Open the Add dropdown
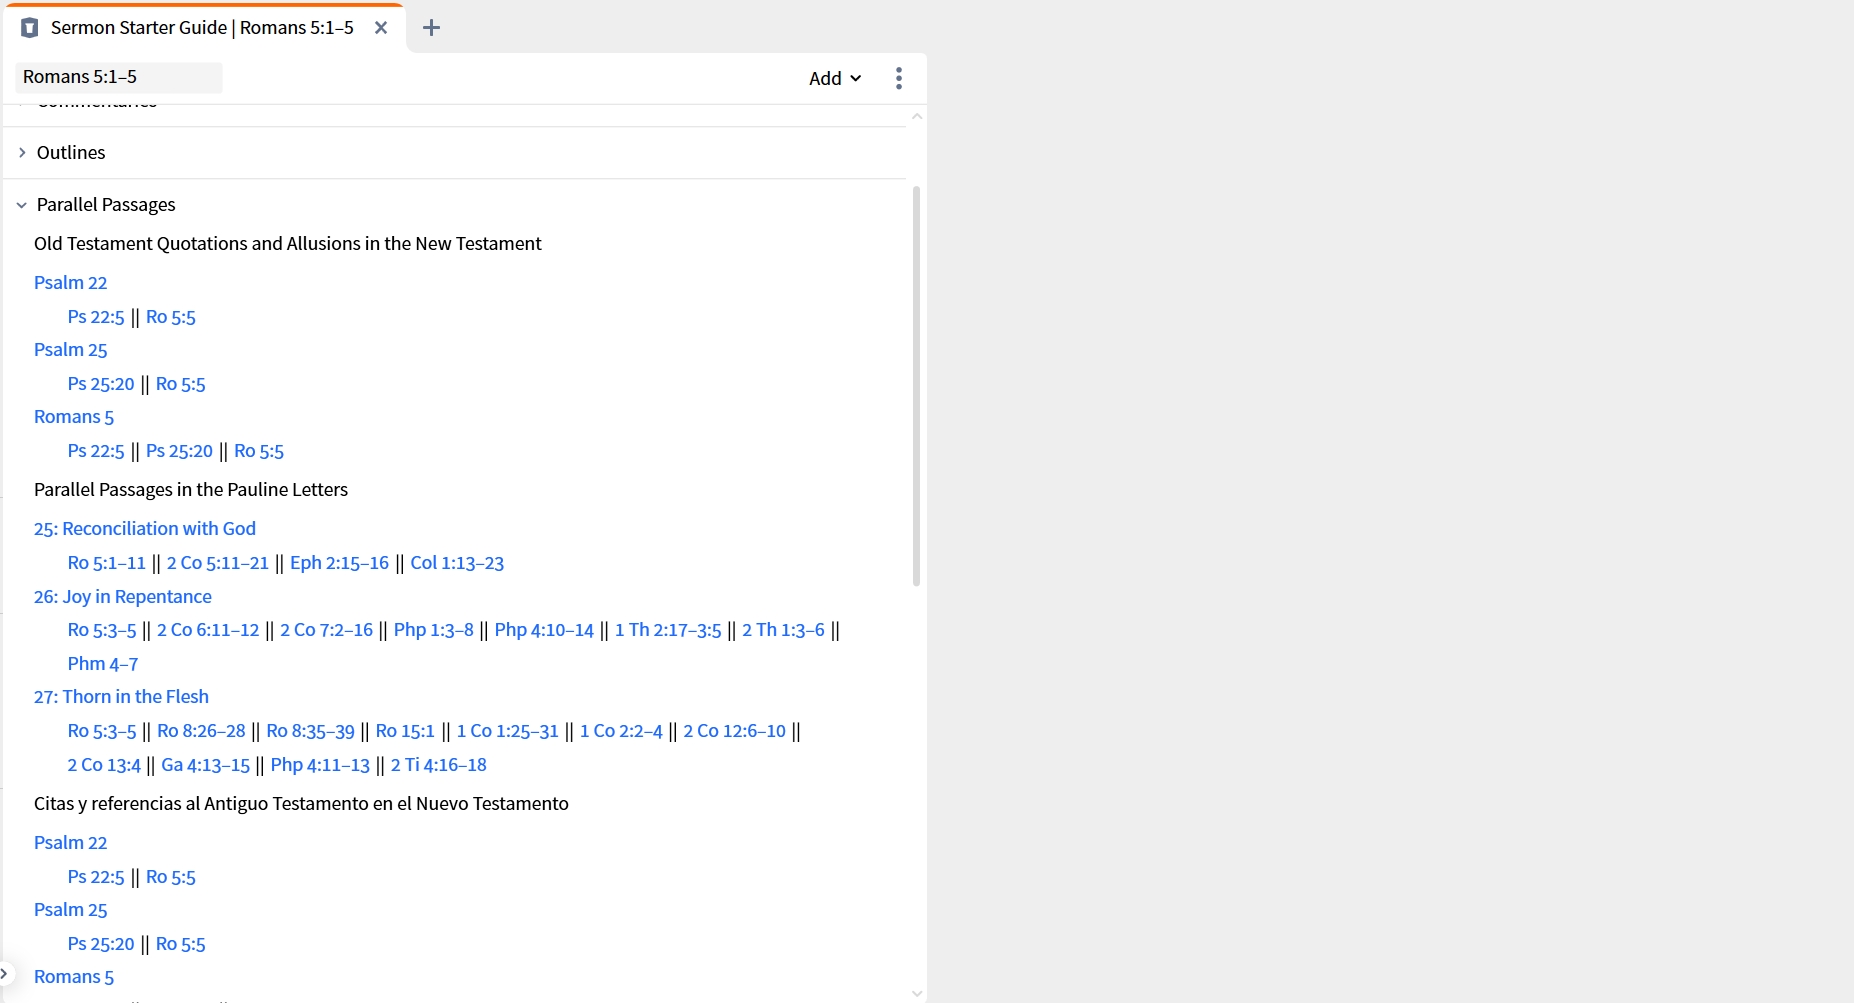Screen dimensions: 1854x1003 (835, 78)
